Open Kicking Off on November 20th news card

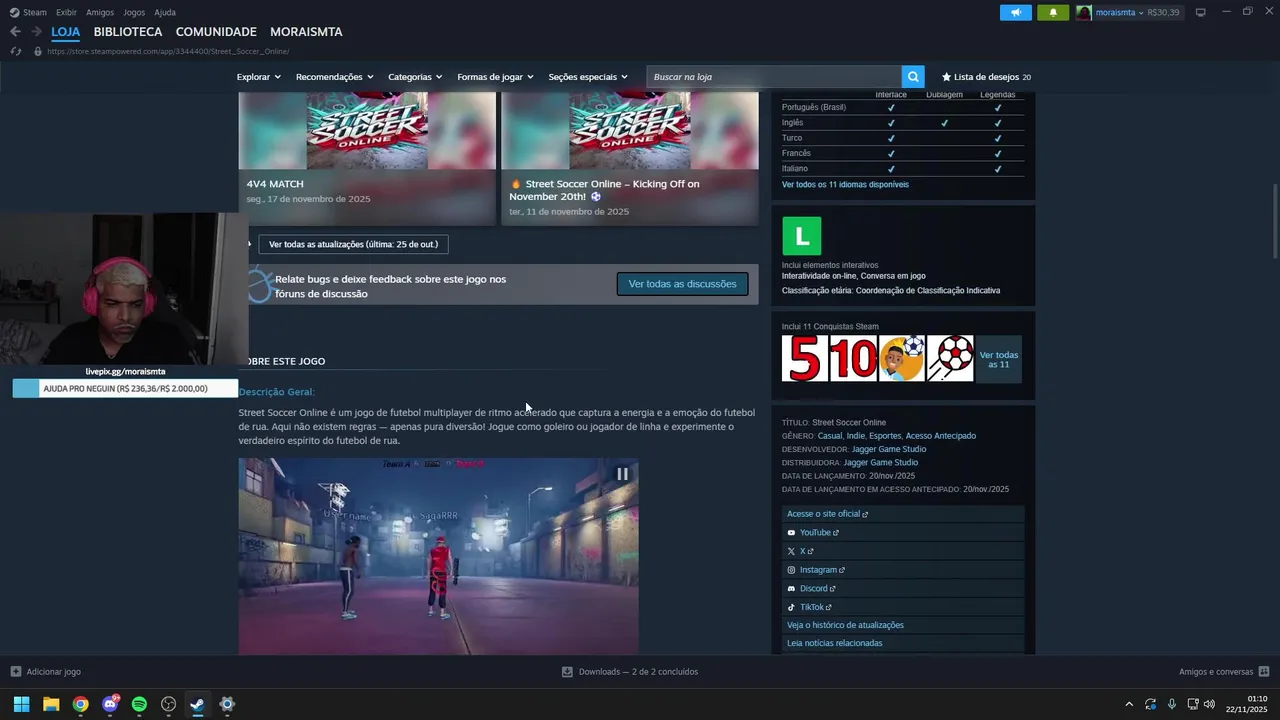click(630, 158)
